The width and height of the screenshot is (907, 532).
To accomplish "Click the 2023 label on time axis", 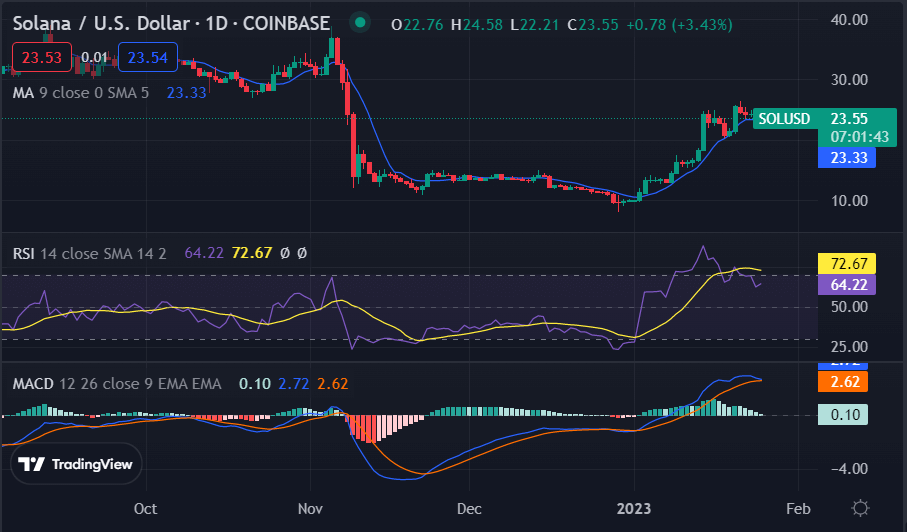I will click(633, 508).
